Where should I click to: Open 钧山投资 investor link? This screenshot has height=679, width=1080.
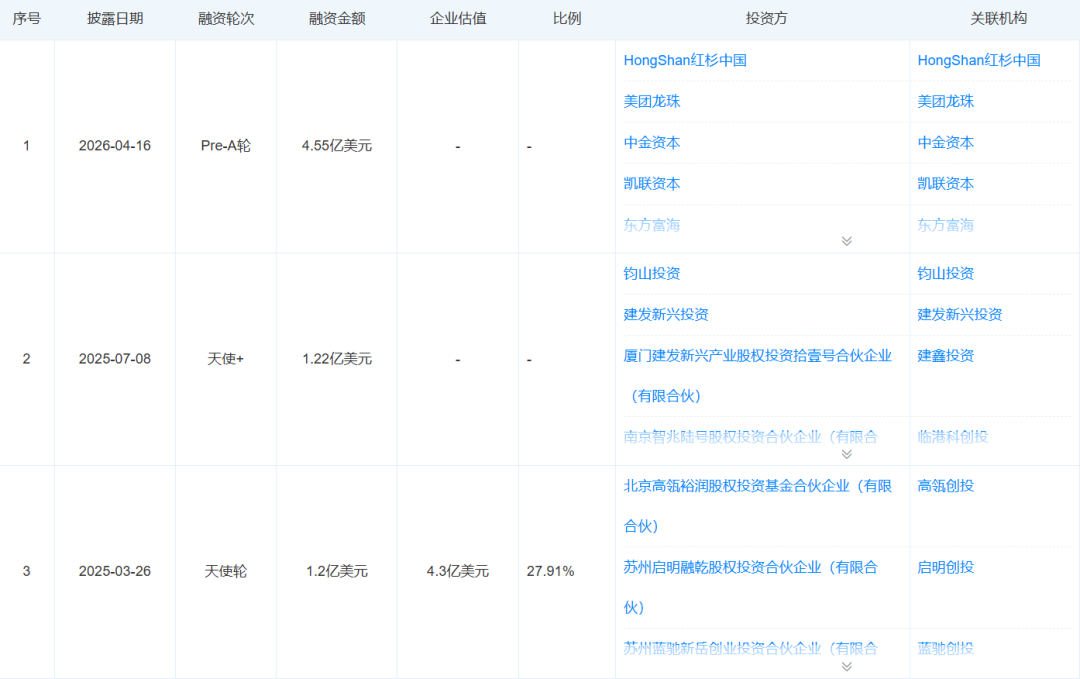652,273
